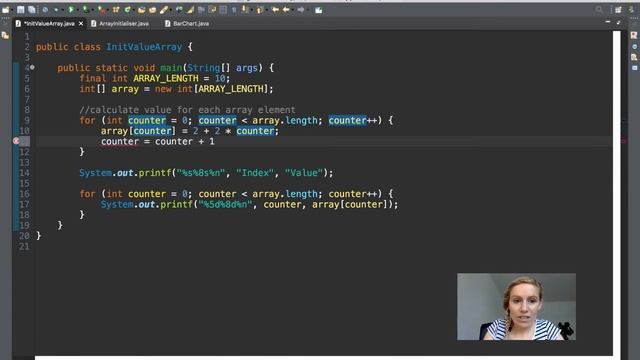Viewport: 640px width, 360px height.
Task: Click 'new int[ARRAY_LENGTH]' expression
Action: 211,89
